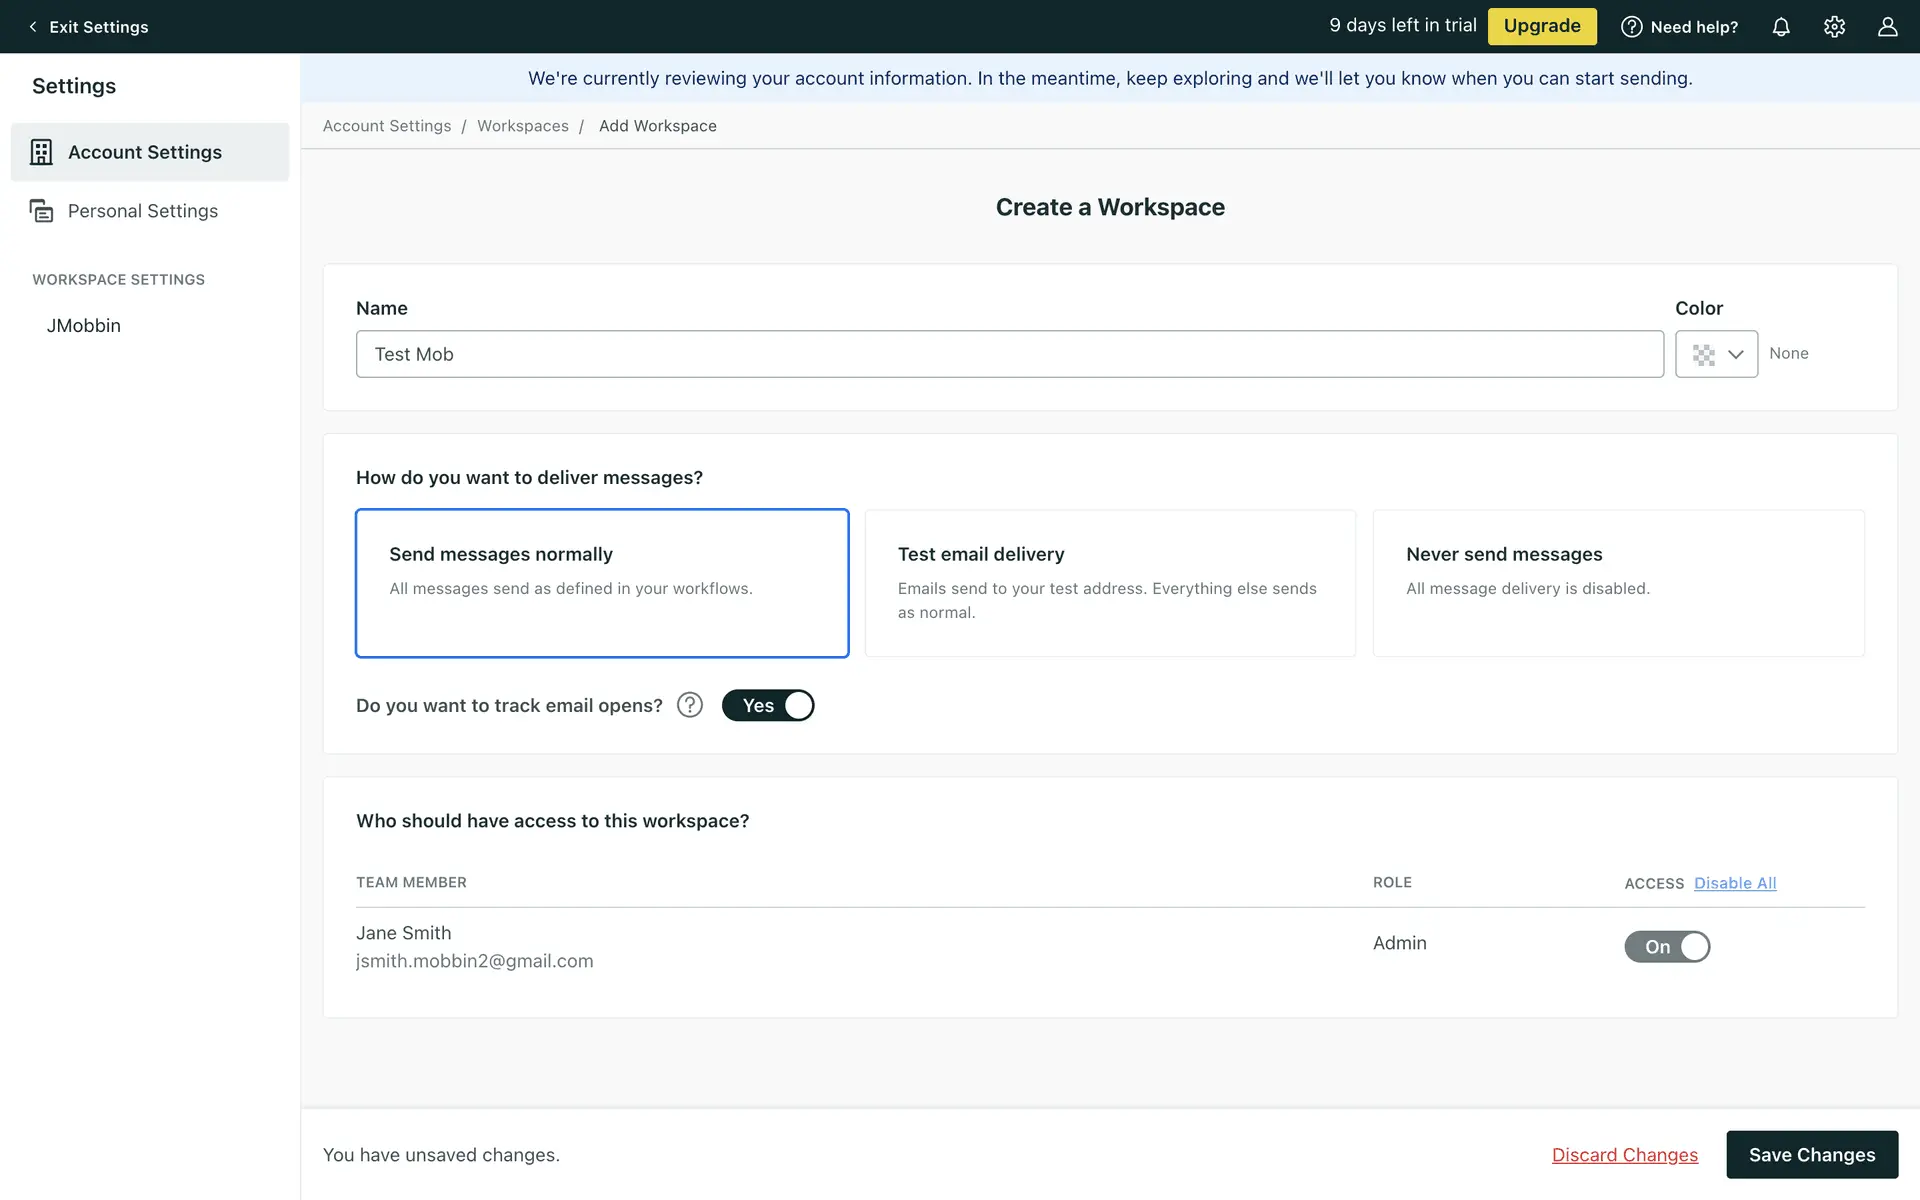Viewport: 1920px width, 1200px height.
Task: Select the Test email delivery option
Action: pos(1110,583)
